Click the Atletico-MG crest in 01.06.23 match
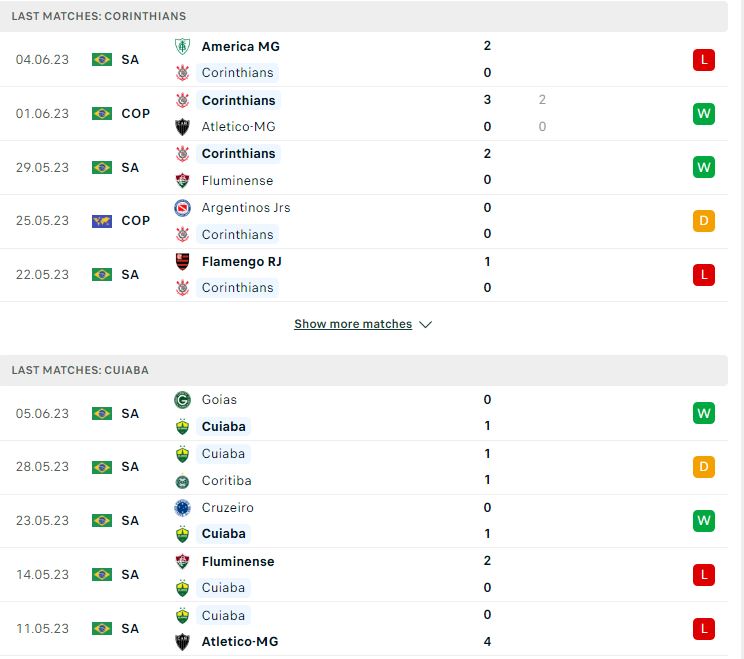The width and height of the screenshot is (744, 659). [x=182, y=127]
